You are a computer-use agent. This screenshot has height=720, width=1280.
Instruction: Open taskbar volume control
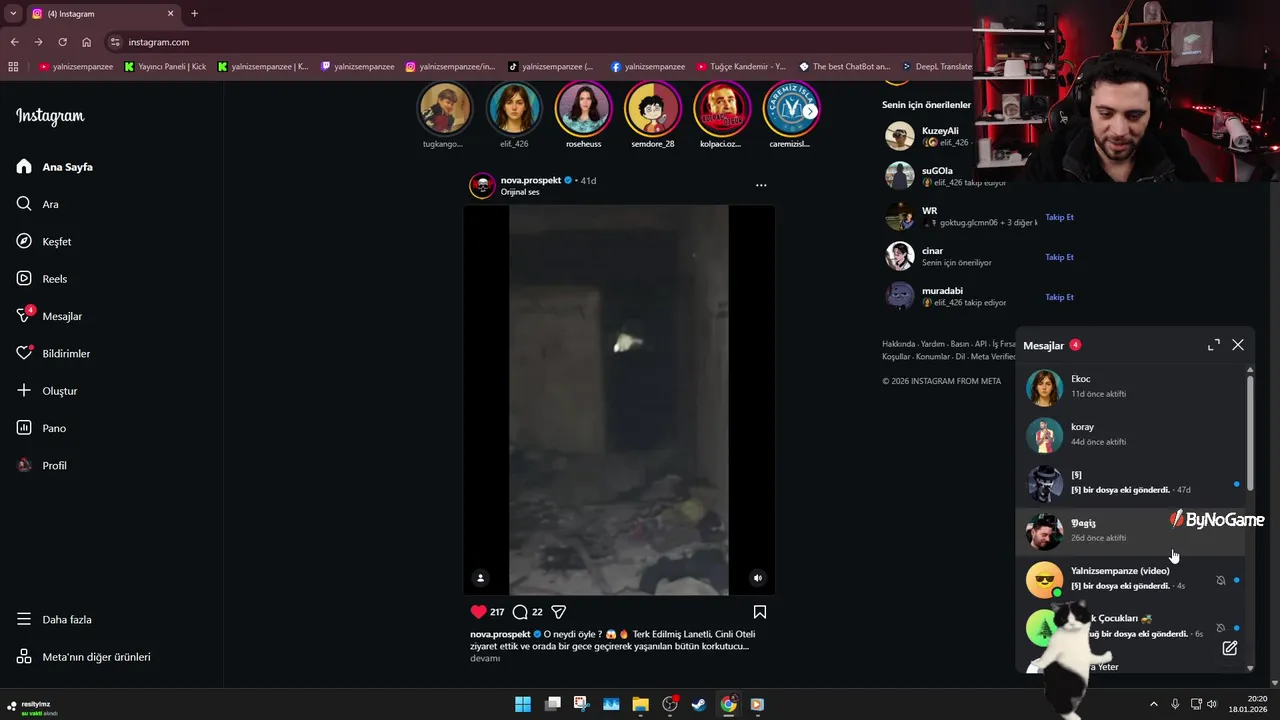(1211, 704)
